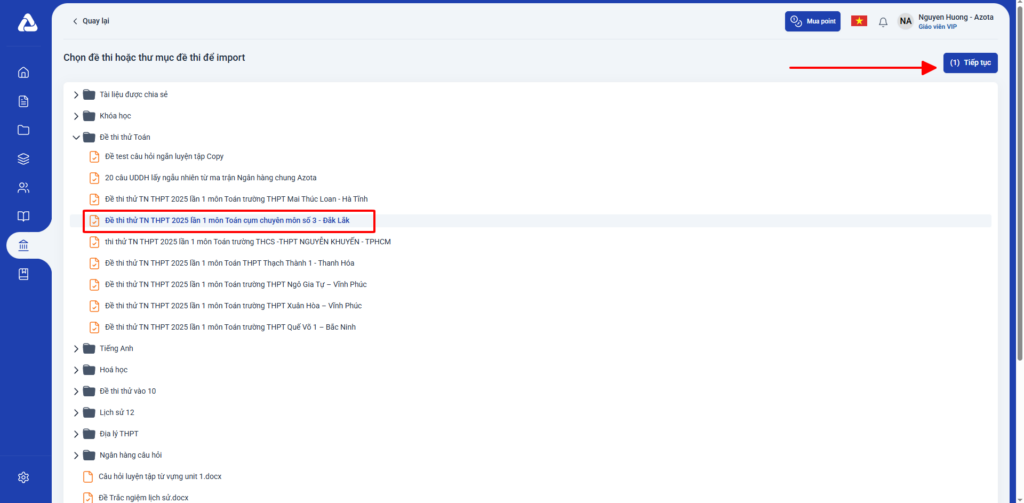Click the layers stack sidebar icon

point(24,159)
